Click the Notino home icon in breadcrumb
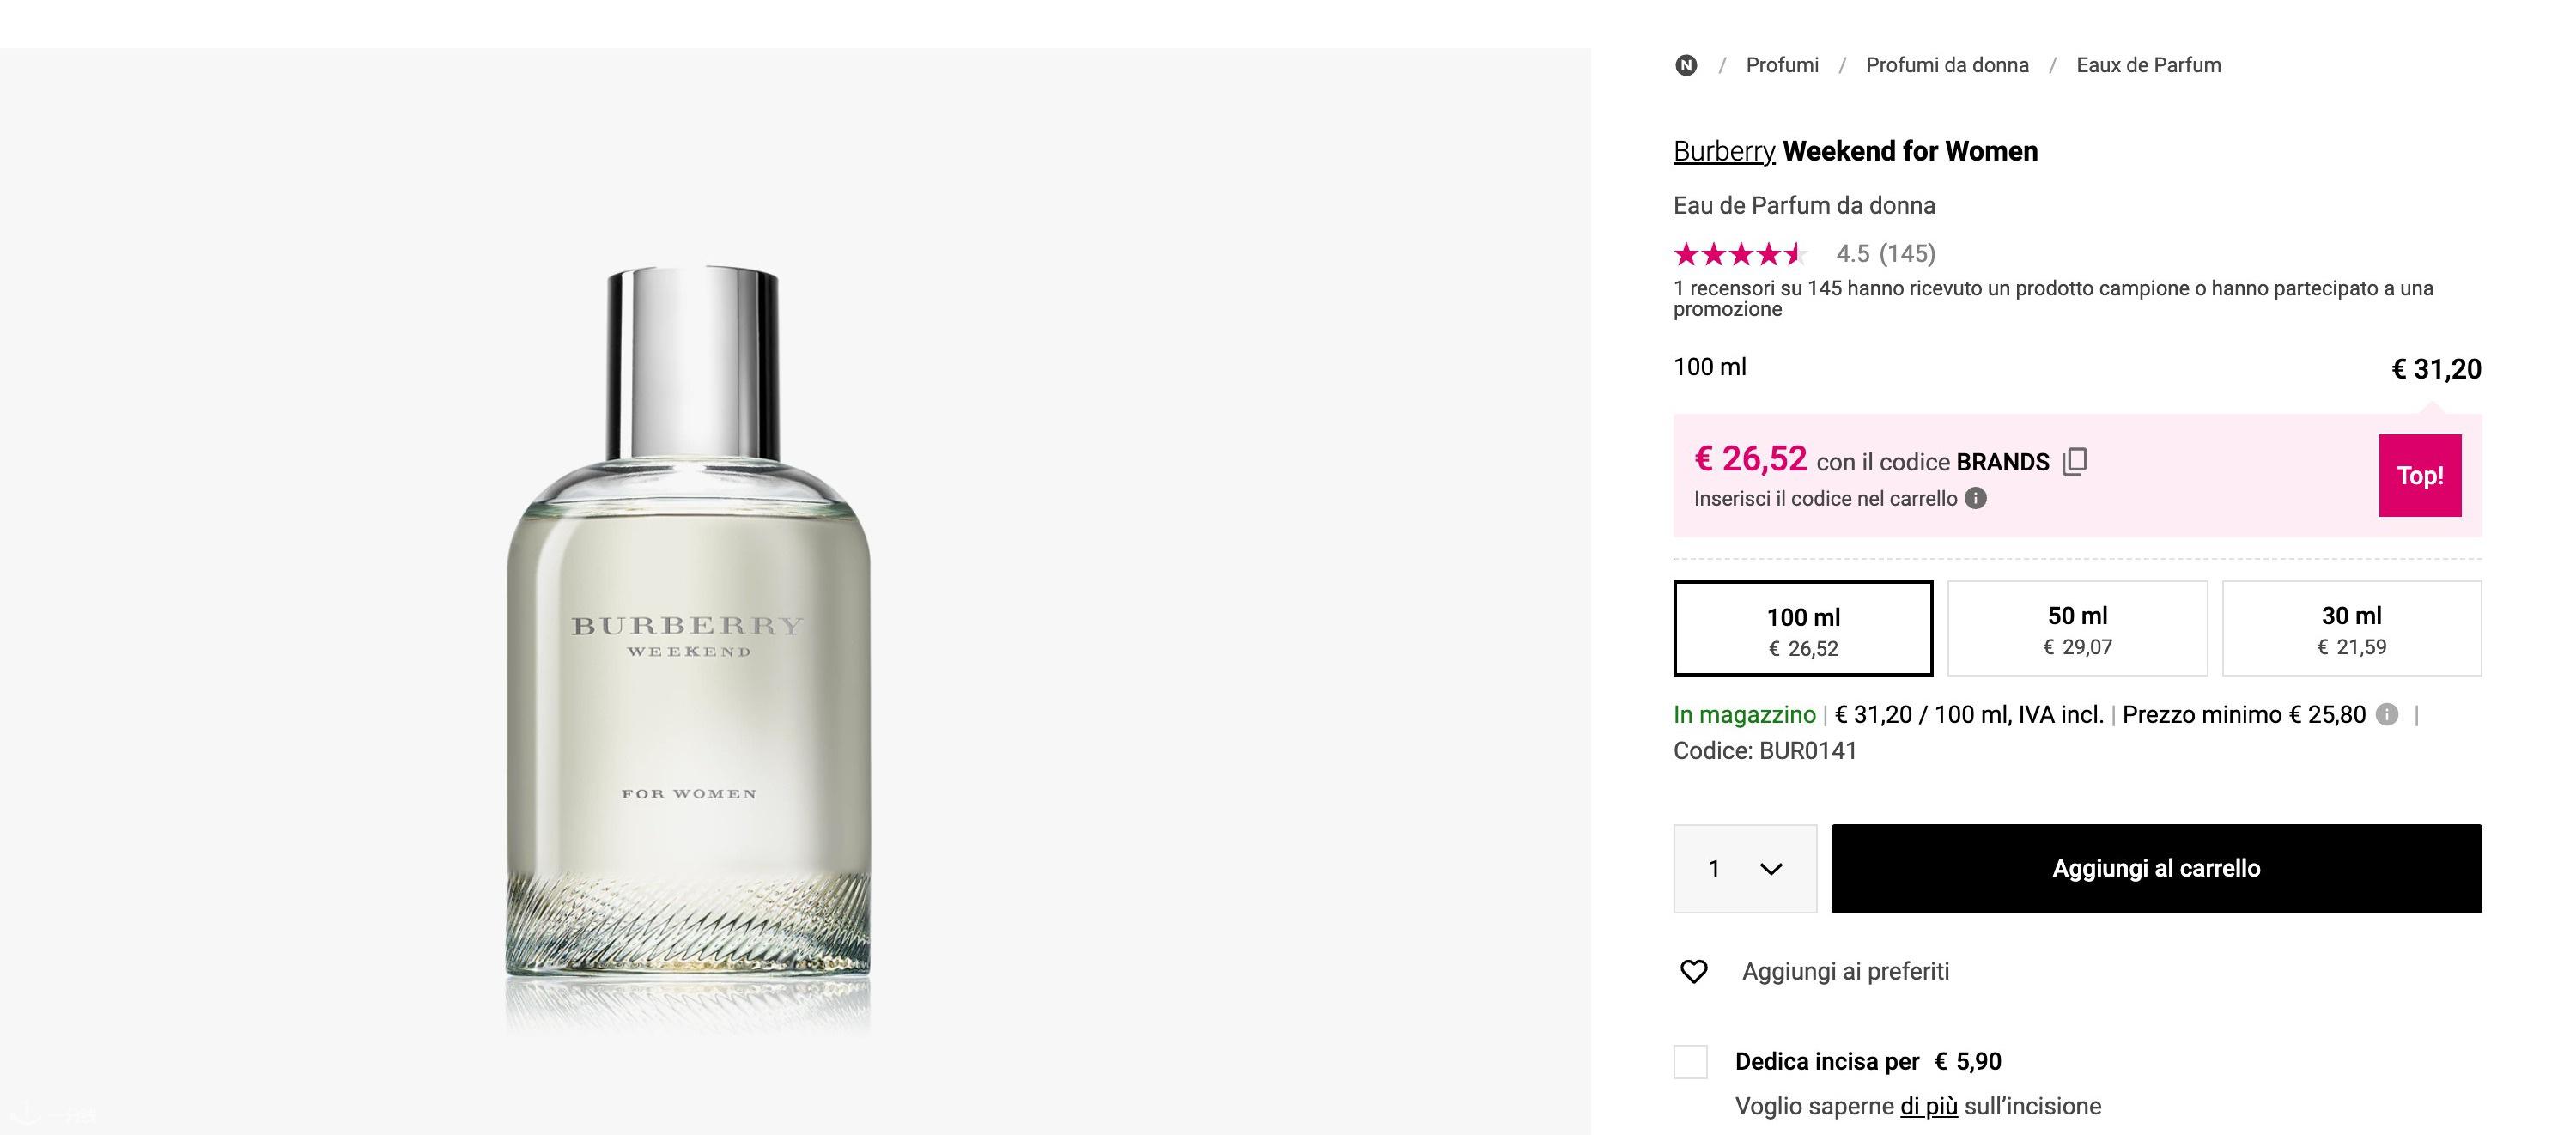This screenshot has height=1135, width=2576. [1686, 65]
